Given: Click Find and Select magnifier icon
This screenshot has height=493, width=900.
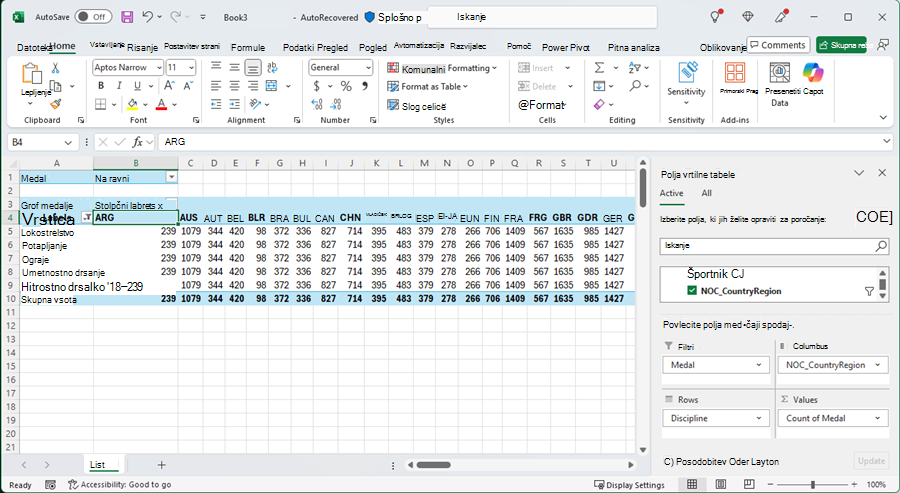Looking at the screenshot, I should (x=635, y=86).
